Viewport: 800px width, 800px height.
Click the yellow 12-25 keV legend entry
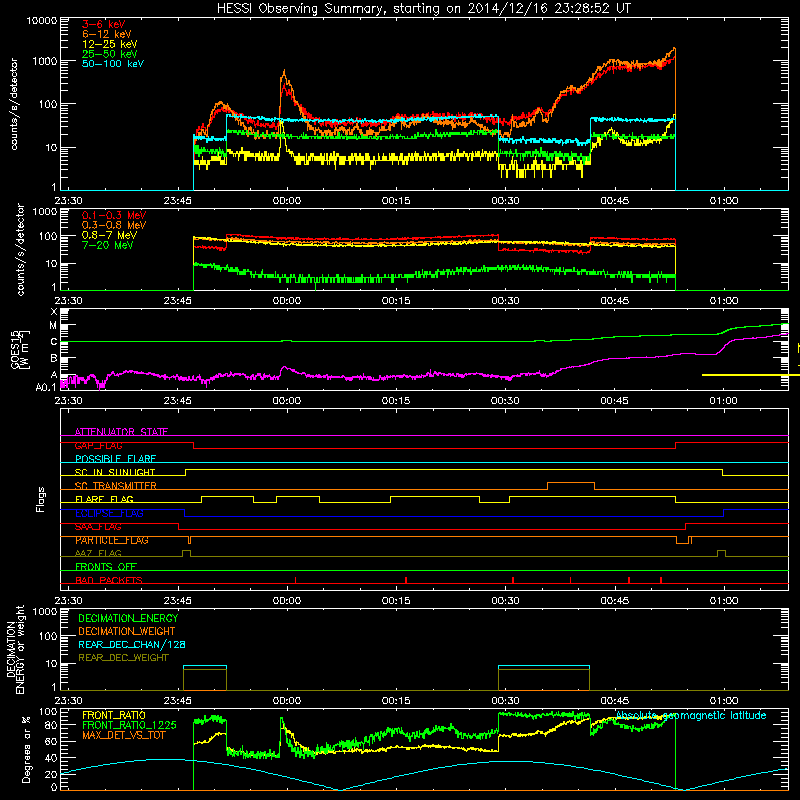point(110,44)
